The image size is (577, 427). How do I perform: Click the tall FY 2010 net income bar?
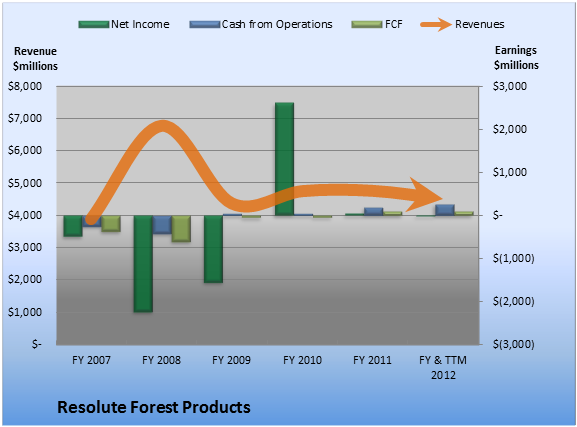tap(284, 159)
